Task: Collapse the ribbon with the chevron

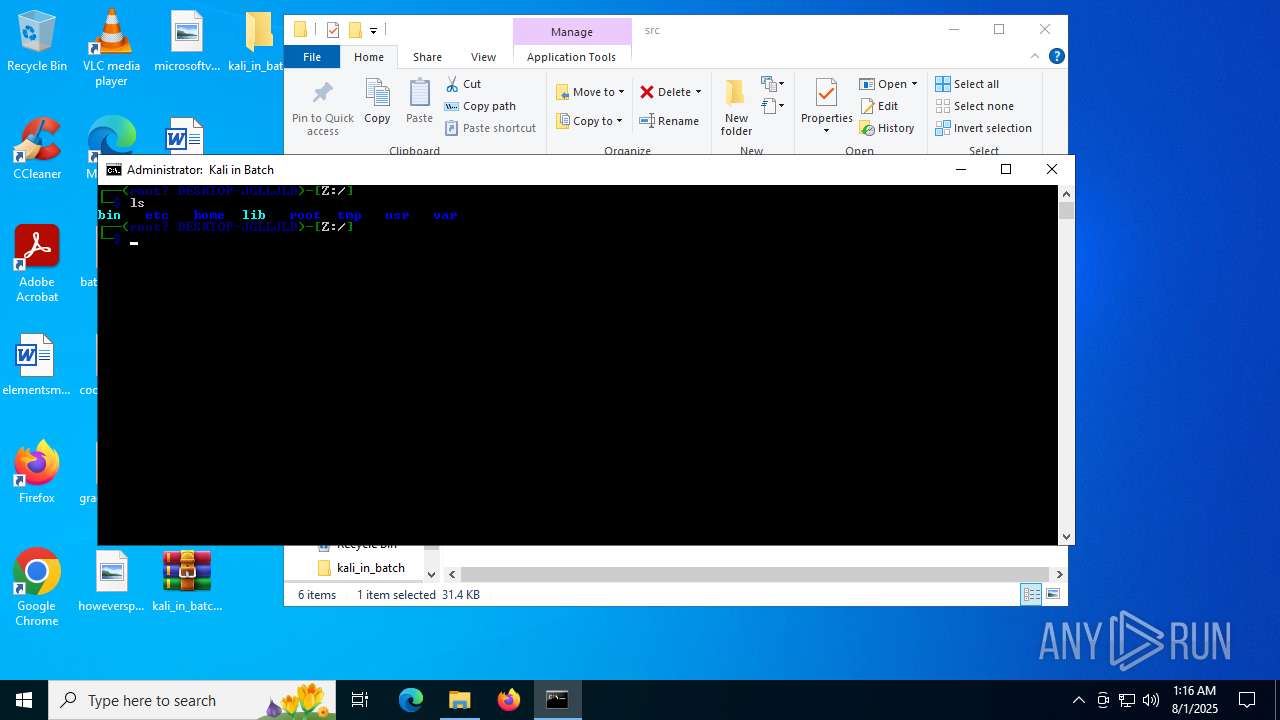Action: pyautogui.click(x=1035, y=56)
